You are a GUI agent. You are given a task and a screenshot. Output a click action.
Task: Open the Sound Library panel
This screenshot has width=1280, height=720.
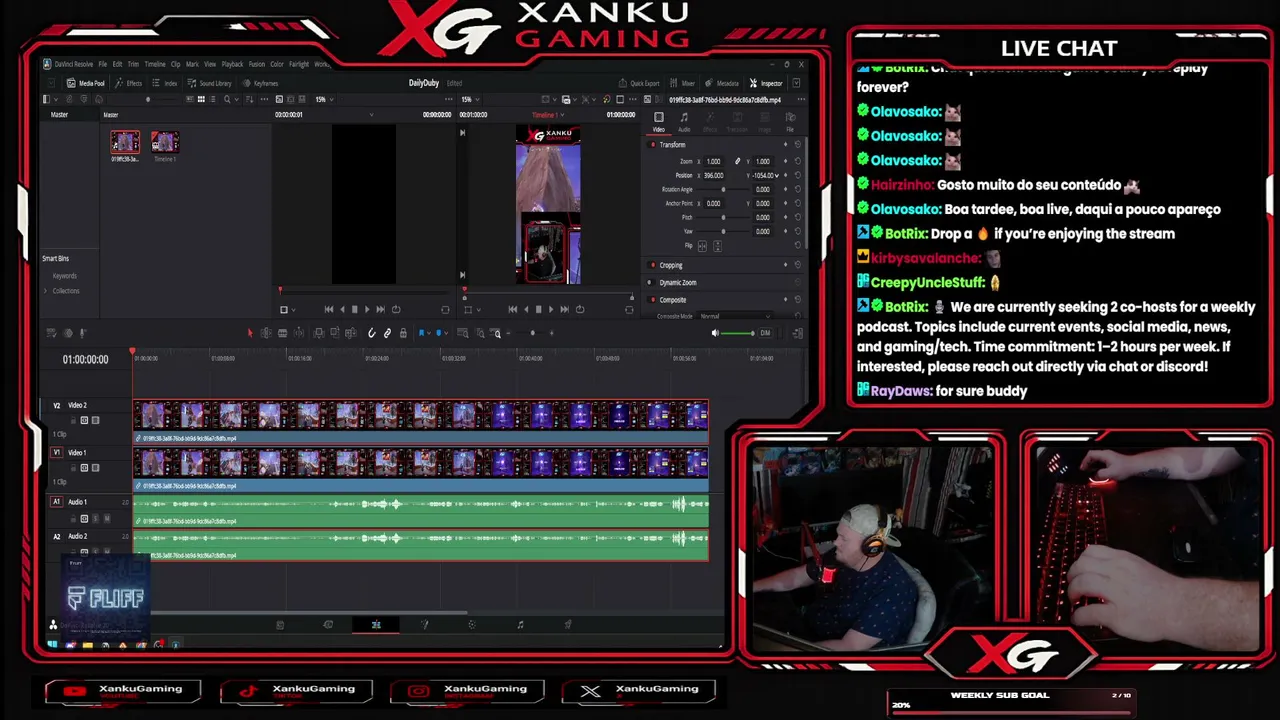[x=210, y=83]
